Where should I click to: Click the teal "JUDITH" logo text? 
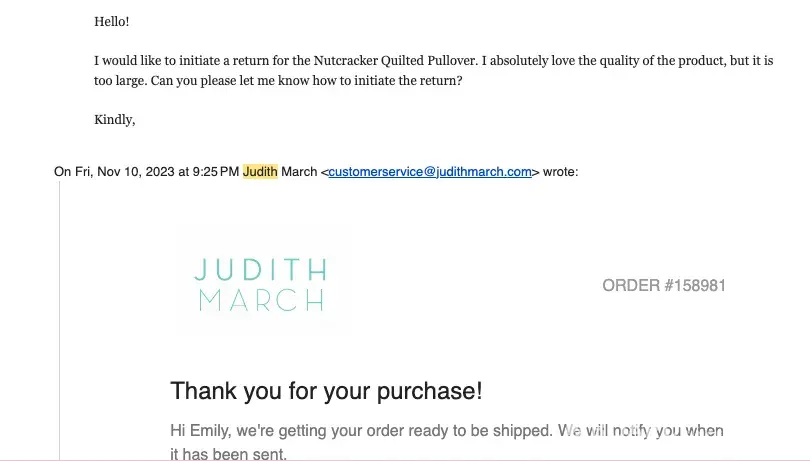tap(260, 270)
